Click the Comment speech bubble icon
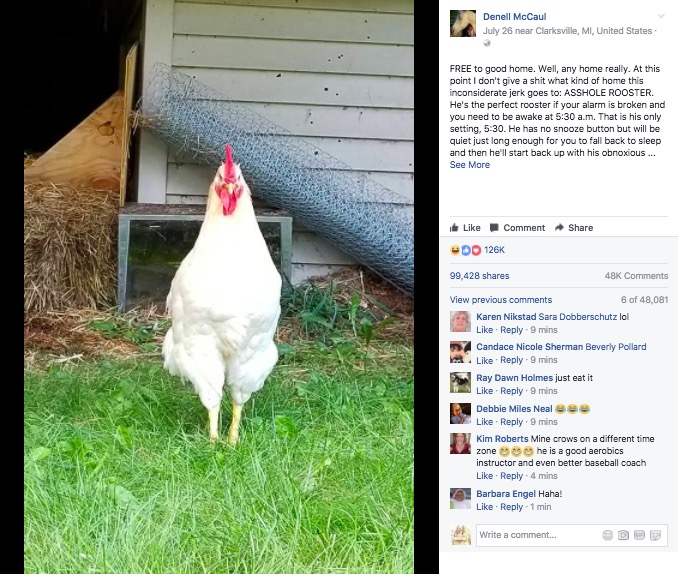678x574 pixels. pyautogui.click(x=494, y=228)
